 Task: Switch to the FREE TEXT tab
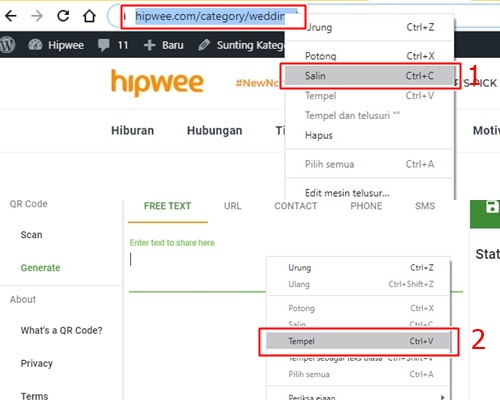(167, 206)
